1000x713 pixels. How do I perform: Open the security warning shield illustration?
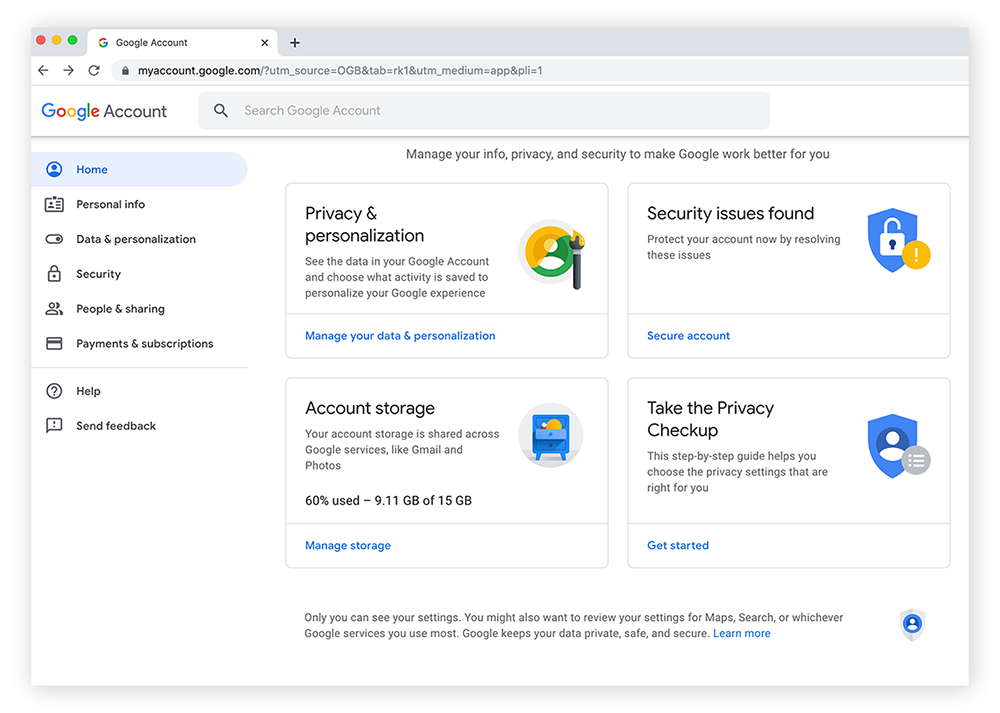coord(899,240)
